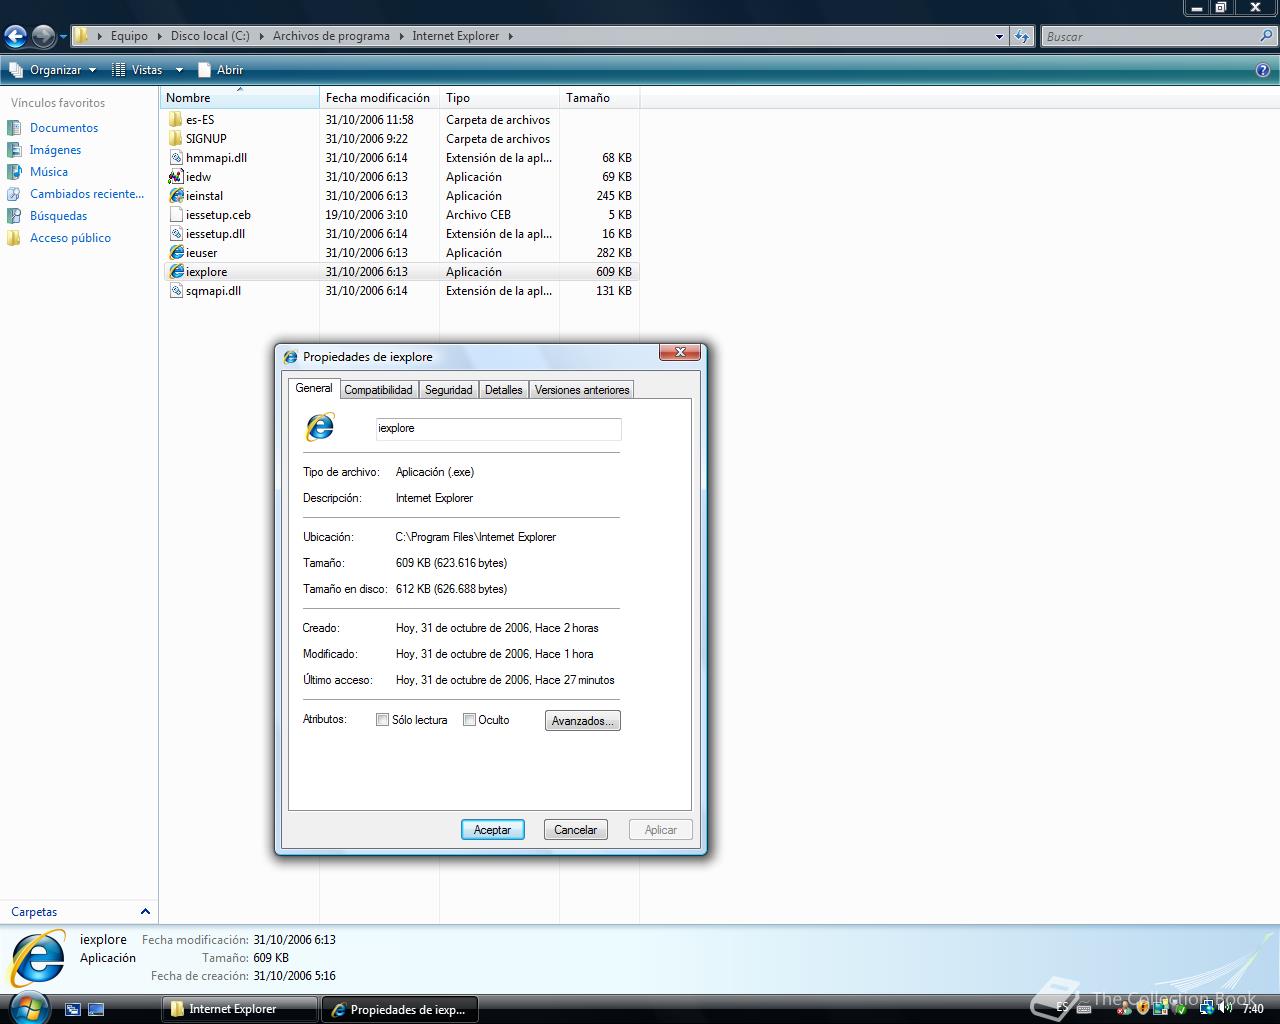Select the ieinstal application icon
Image resolution: width=1280 pixels, height=1024 pixels.
pyautogui.click(x=176, y=196)
